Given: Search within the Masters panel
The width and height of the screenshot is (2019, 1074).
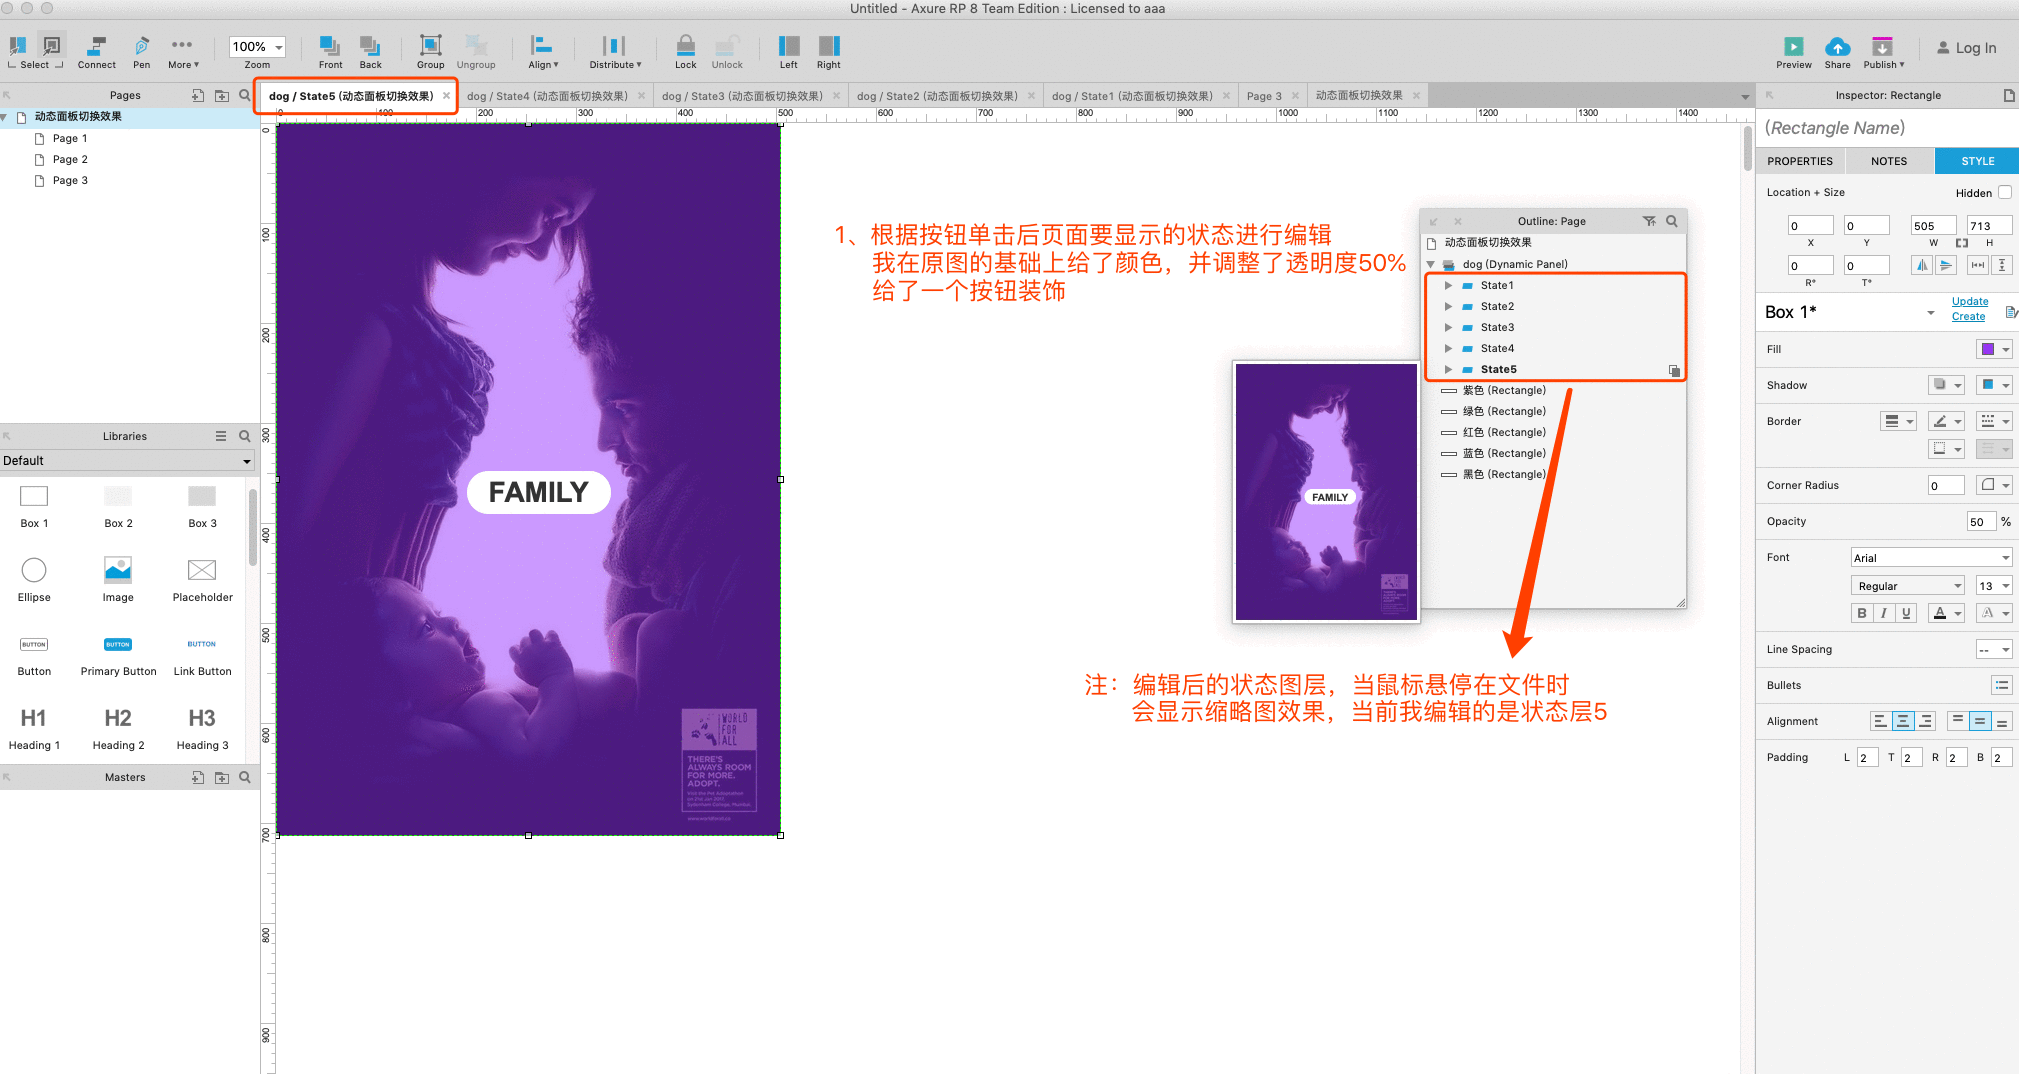Looking at the screenshot, I should coord(245,777).
